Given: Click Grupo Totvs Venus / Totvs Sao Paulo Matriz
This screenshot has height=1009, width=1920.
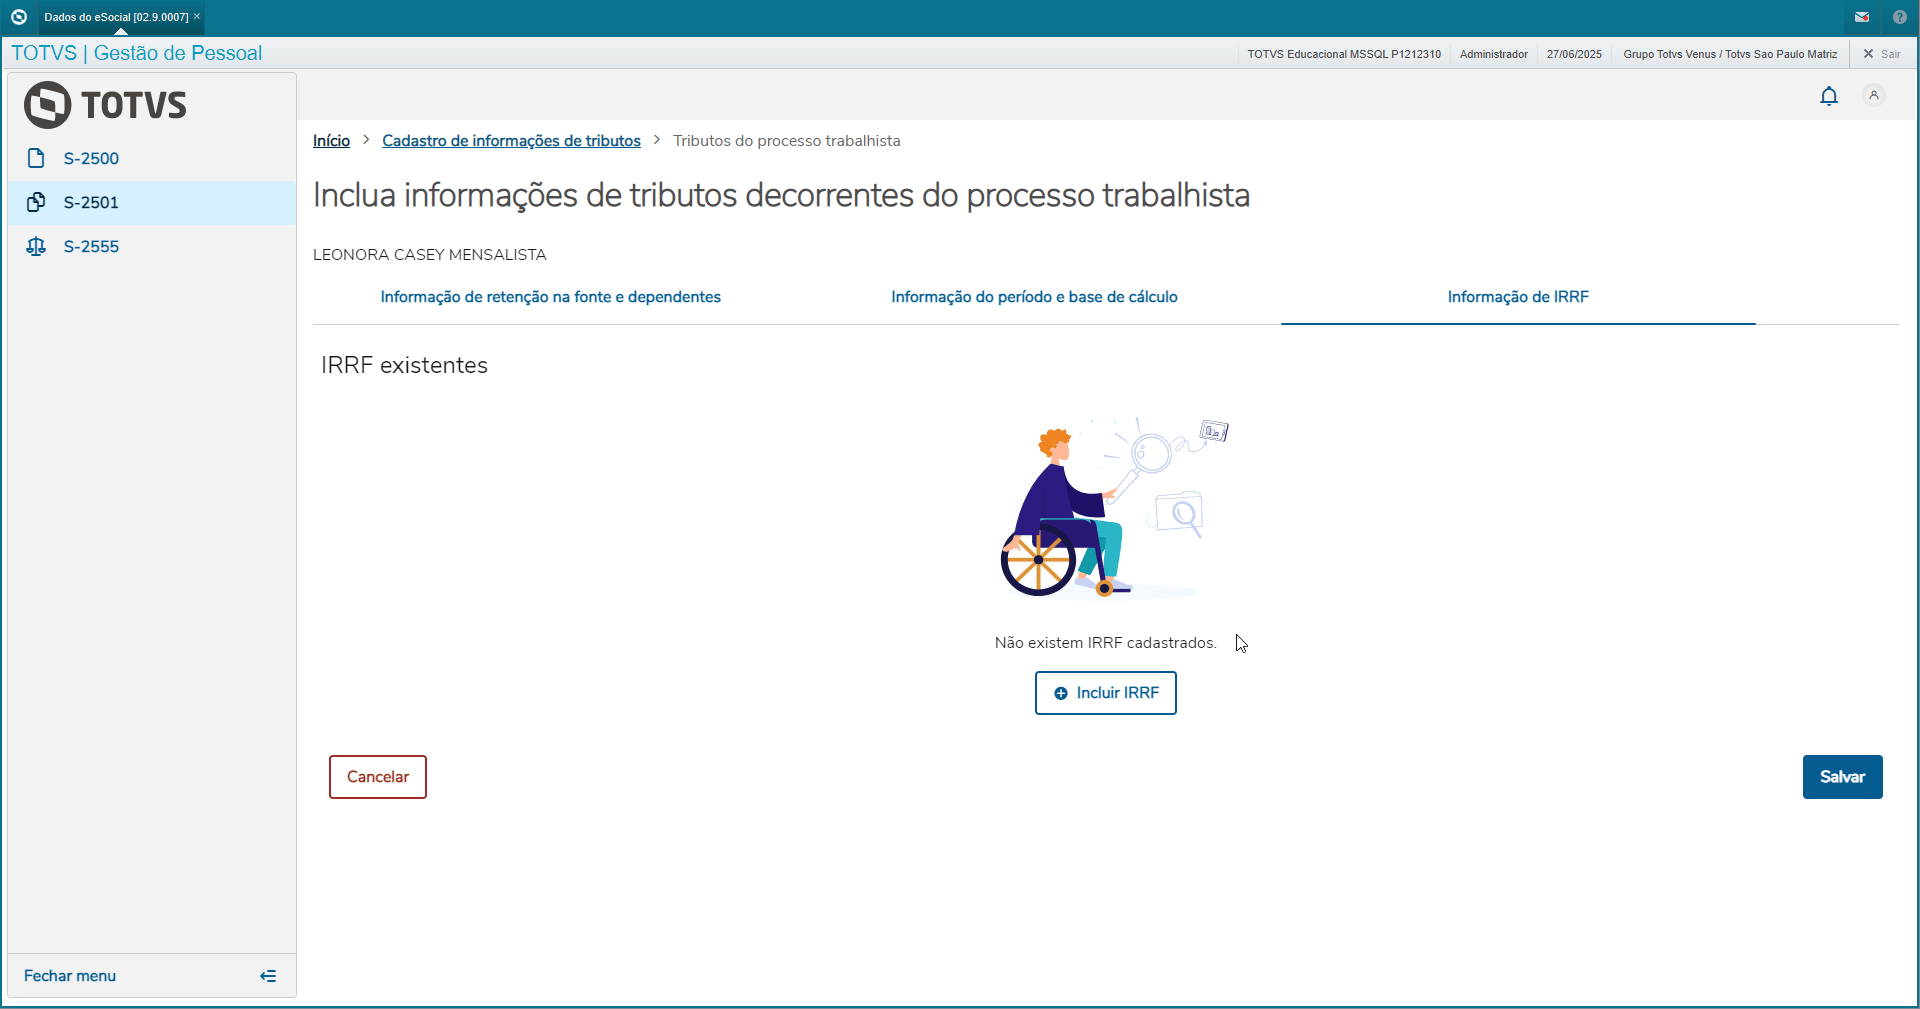Looking at the screenshot, I should (1730, 54).
